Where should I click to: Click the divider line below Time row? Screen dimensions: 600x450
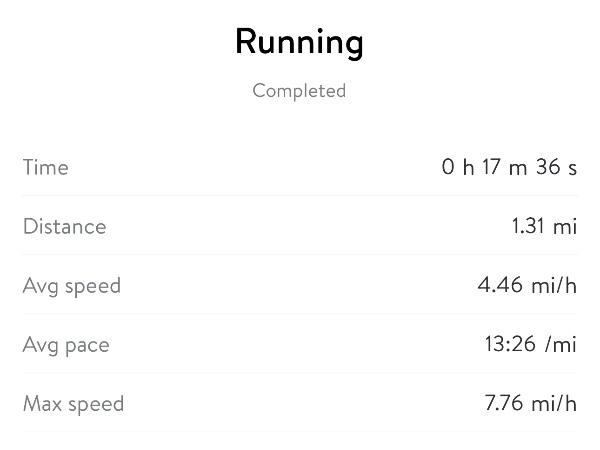coord(300,196)
